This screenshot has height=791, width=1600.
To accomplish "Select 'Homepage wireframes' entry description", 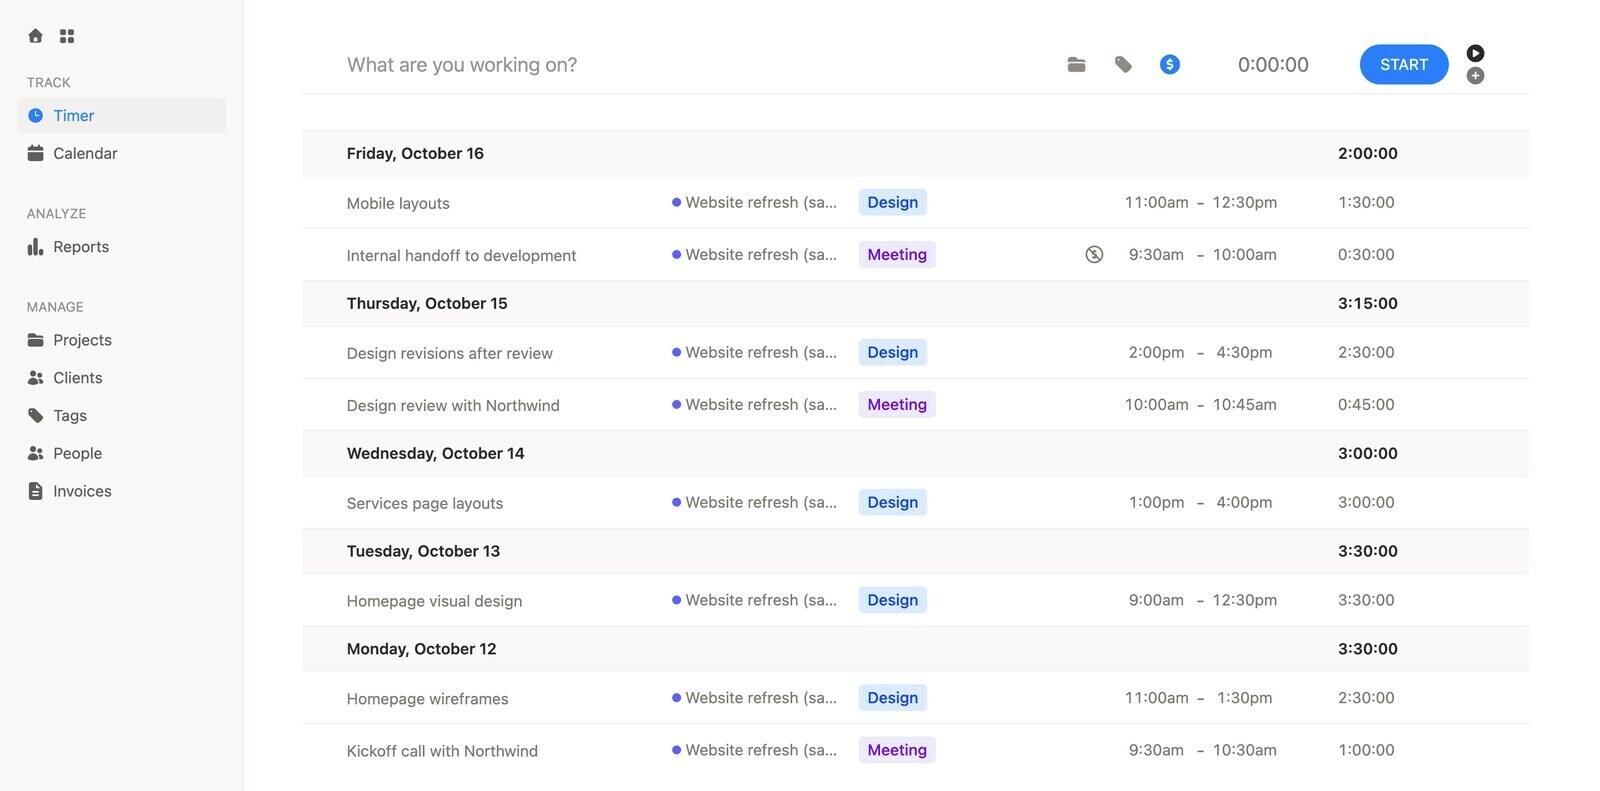I will pyautogui.click(x=427, y=699).
